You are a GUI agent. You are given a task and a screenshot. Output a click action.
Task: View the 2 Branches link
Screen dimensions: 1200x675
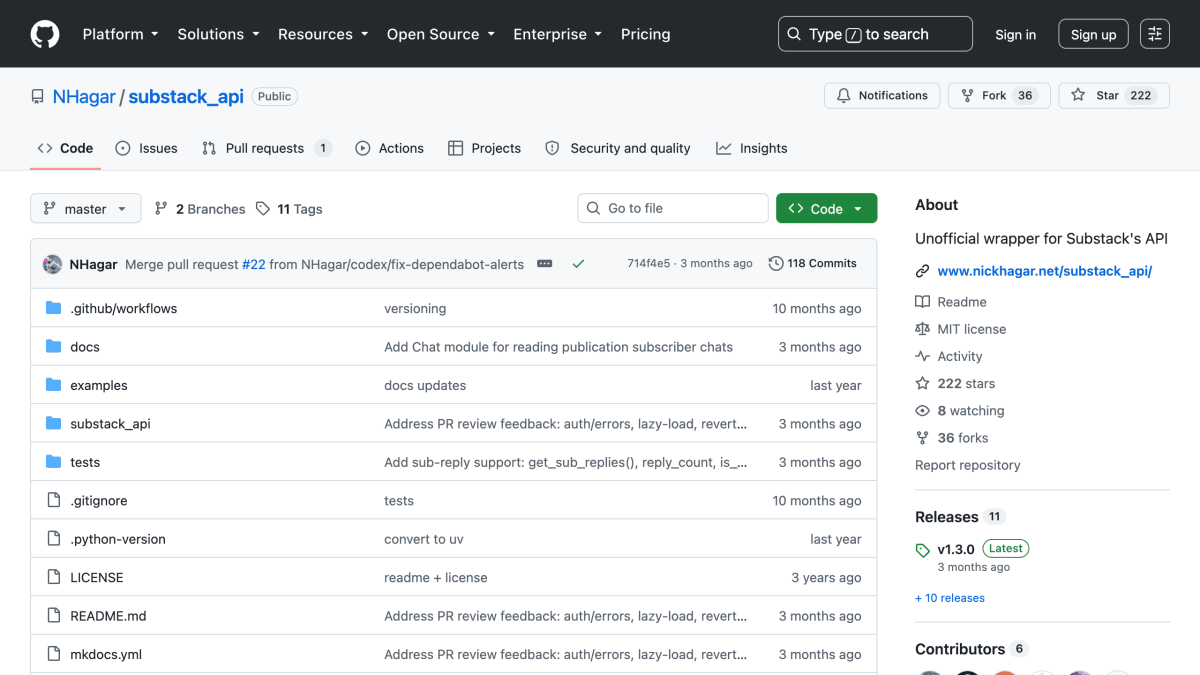click(200, 209)
